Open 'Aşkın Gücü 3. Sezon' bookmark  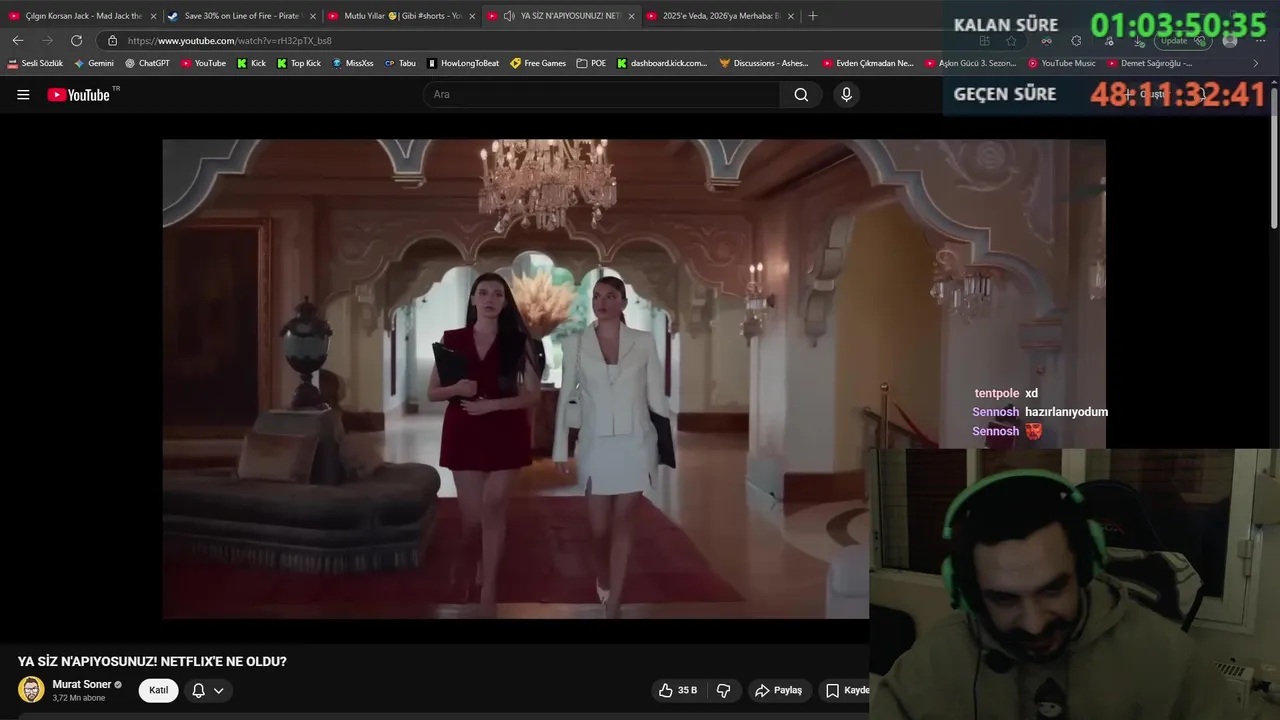click(971, 63)
